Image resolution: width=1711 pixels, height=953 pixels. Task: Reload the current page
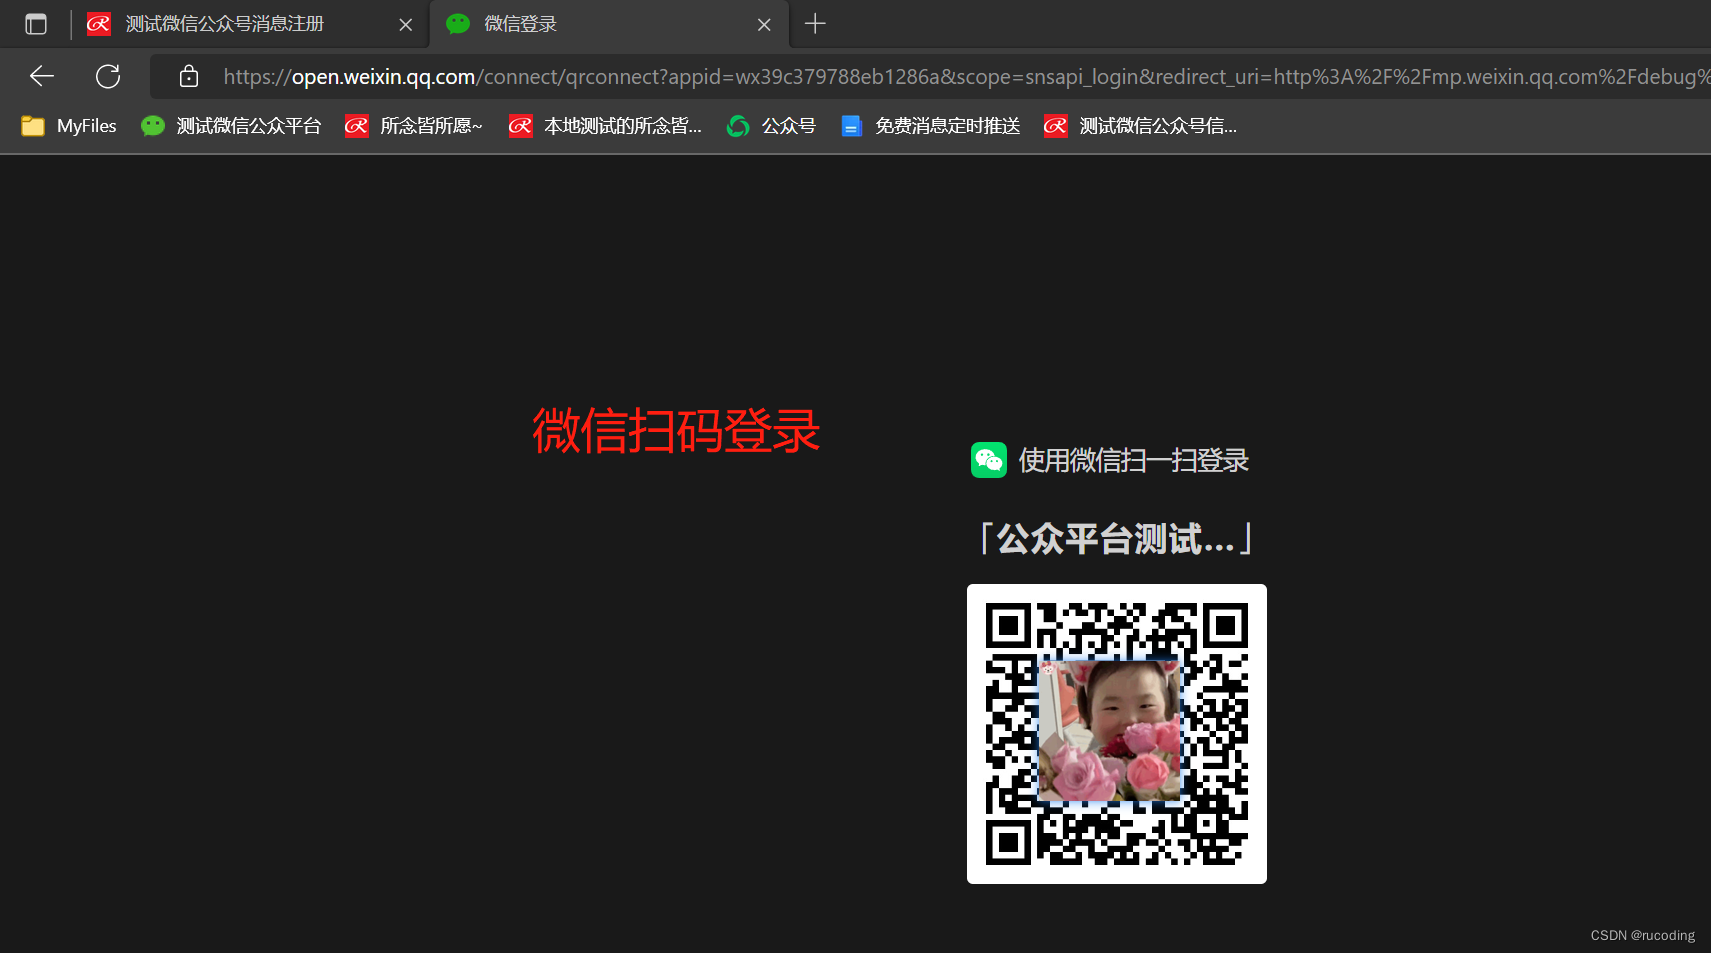(108, 76)
